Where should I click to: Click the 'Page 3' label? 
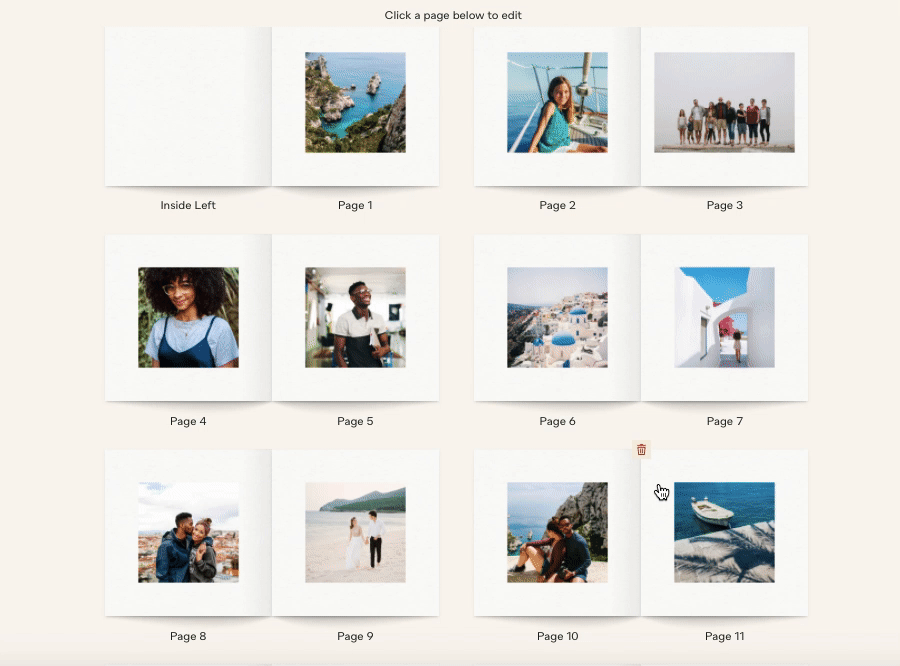(x=724, y=205)
